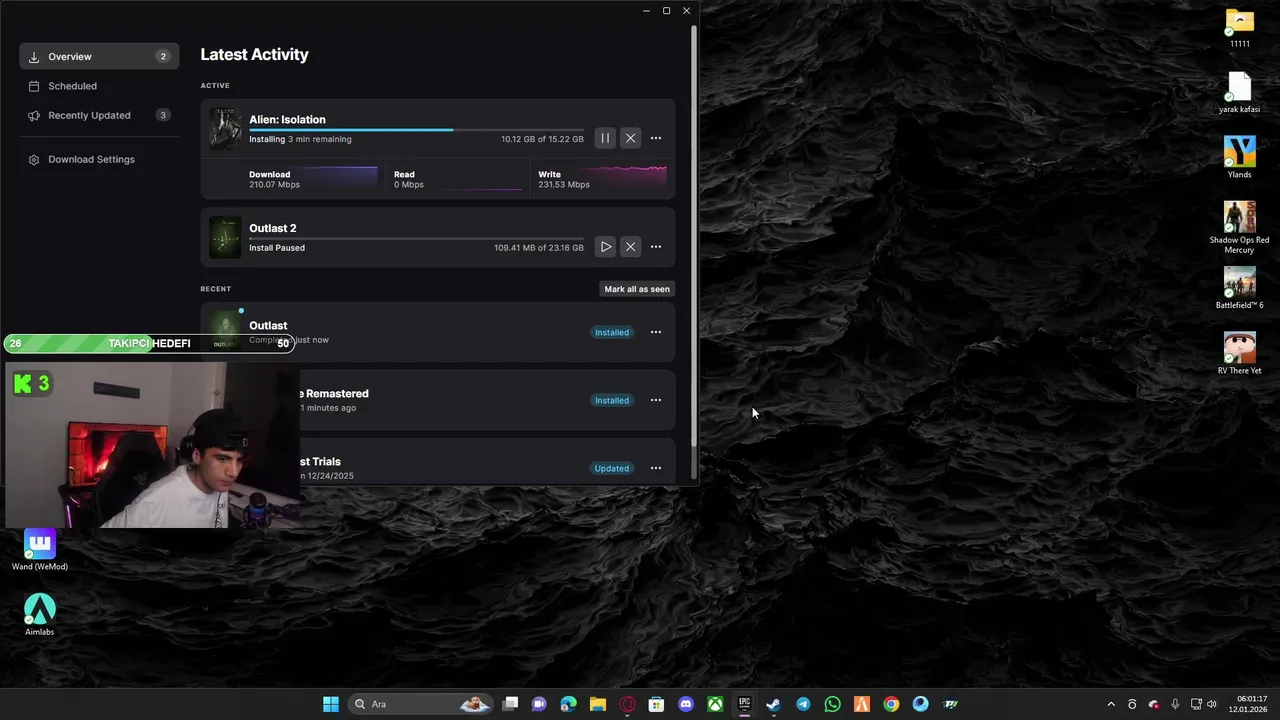1280x720 pixels.
Task: Open the 11111 folder on desktop
Action: click(1239, 28)
